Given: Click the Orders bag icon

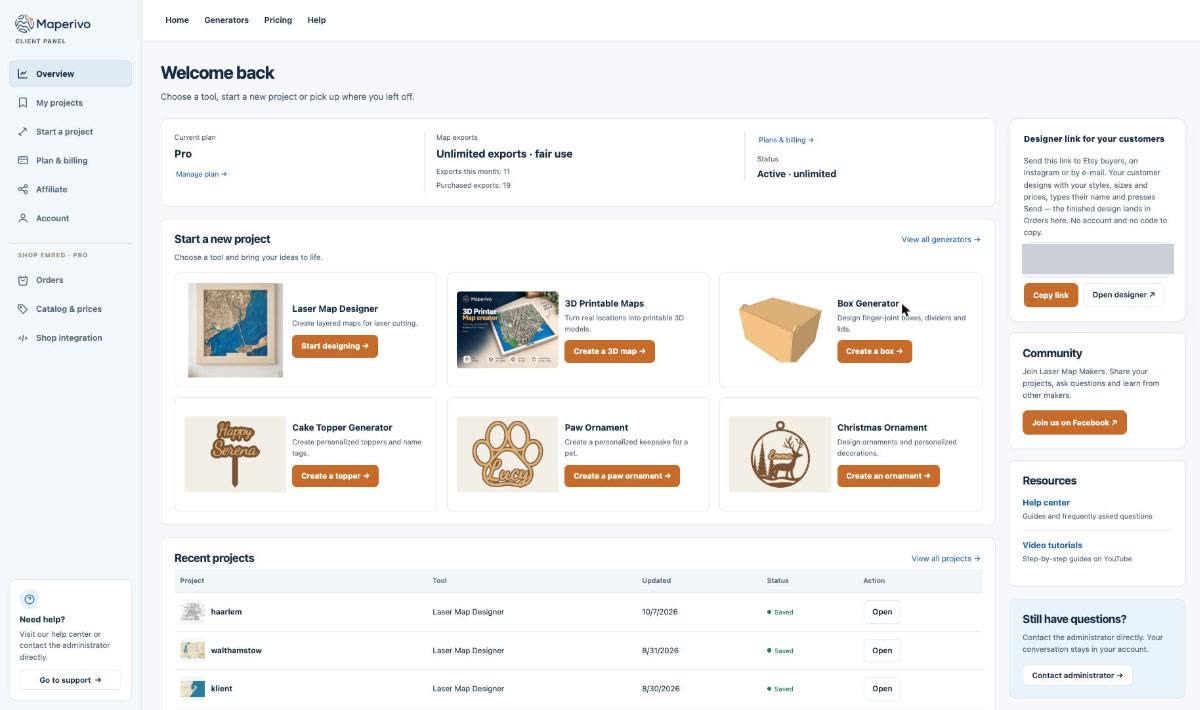Looking at the screenshot, I should click(x=23, y=281).
